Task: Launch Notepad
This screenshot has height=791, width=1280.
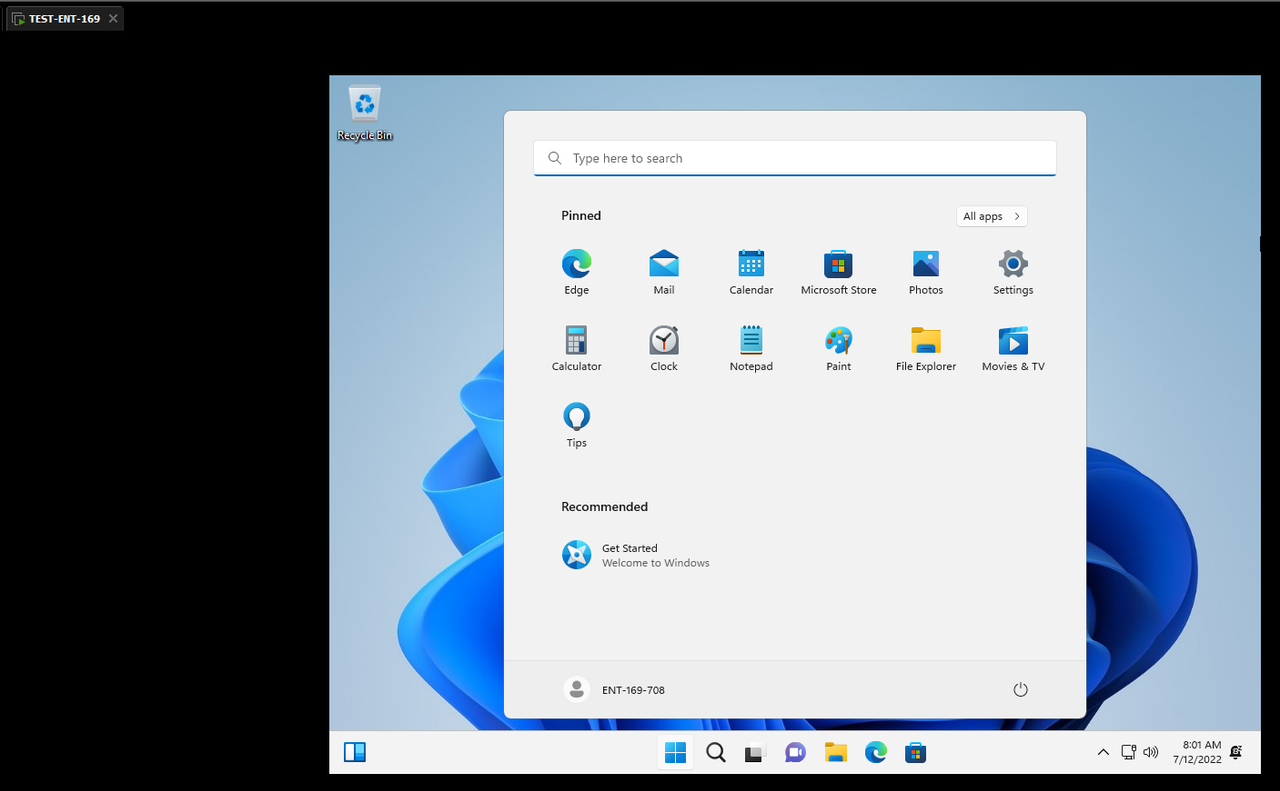Action: [x=751, y=348]
